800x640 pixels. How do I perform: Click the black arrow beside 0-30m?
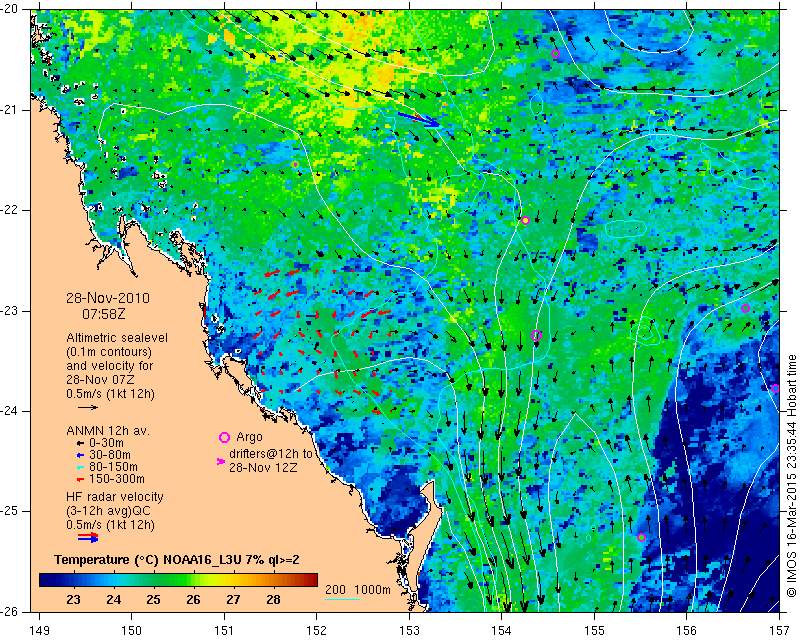click(80, 443)
